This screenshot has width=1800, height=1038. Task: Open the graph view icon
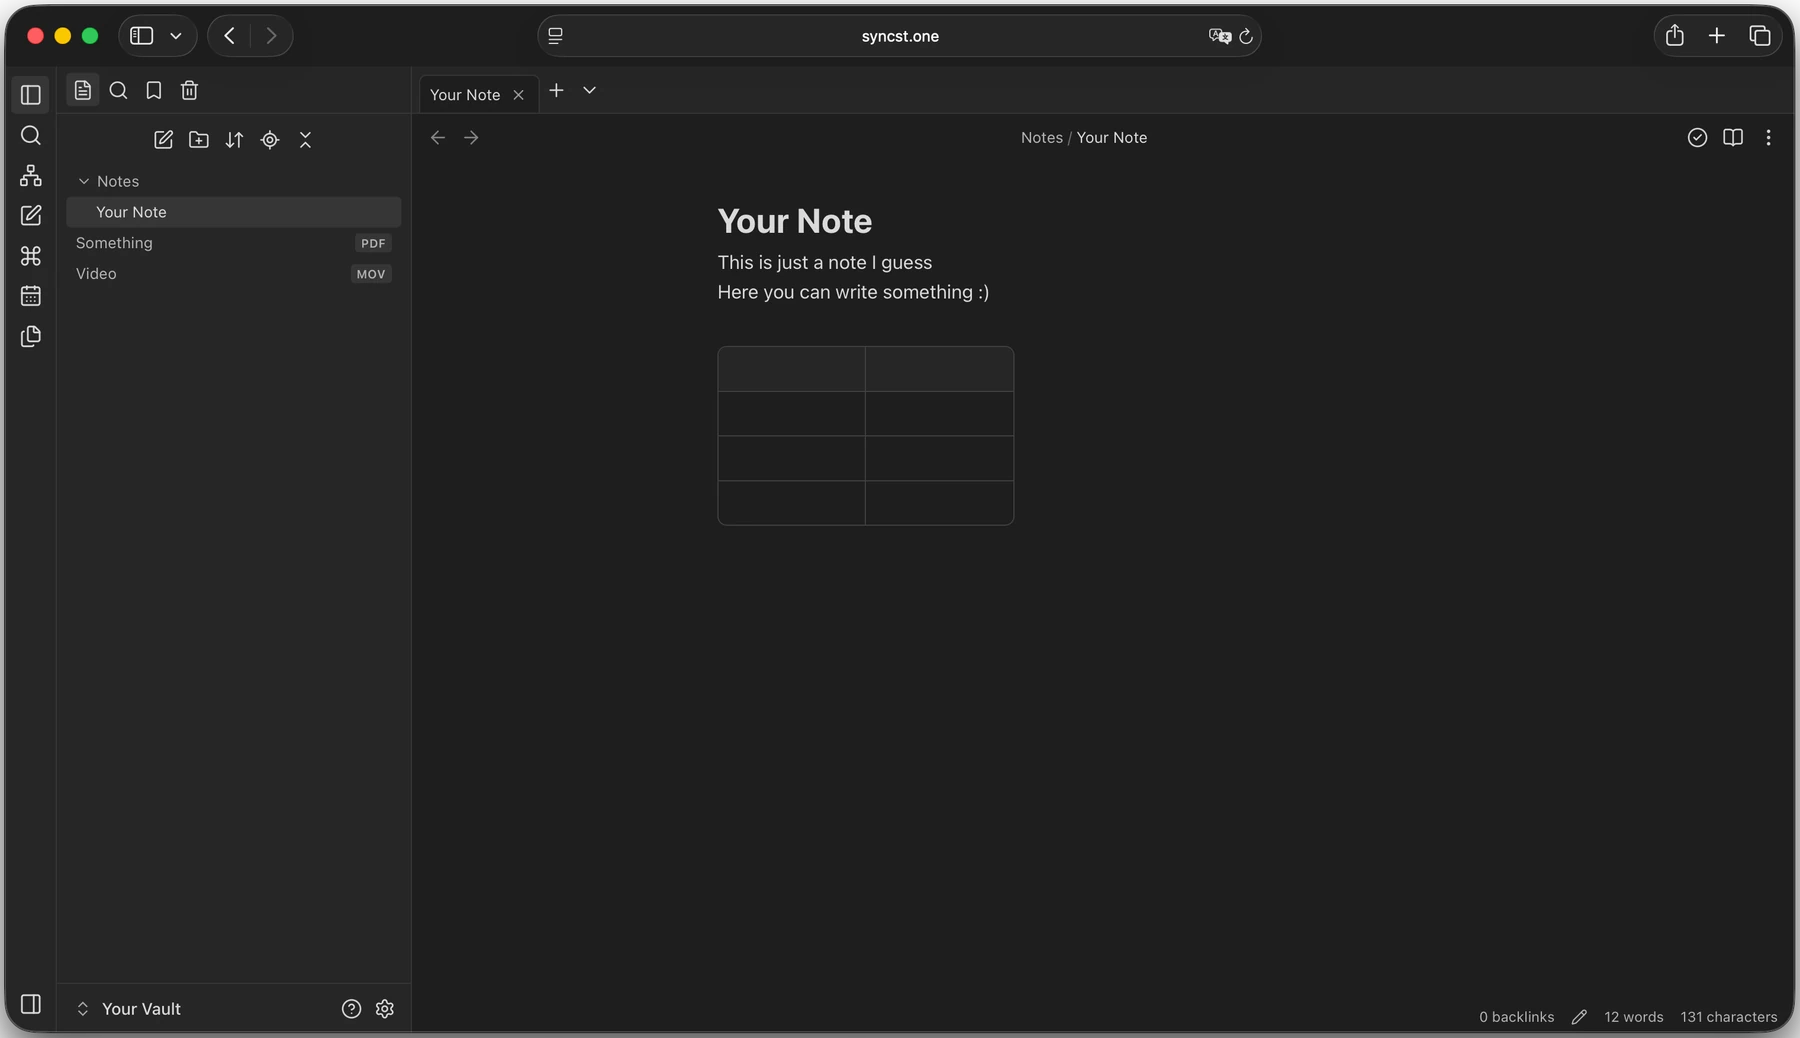pos(31,176)
